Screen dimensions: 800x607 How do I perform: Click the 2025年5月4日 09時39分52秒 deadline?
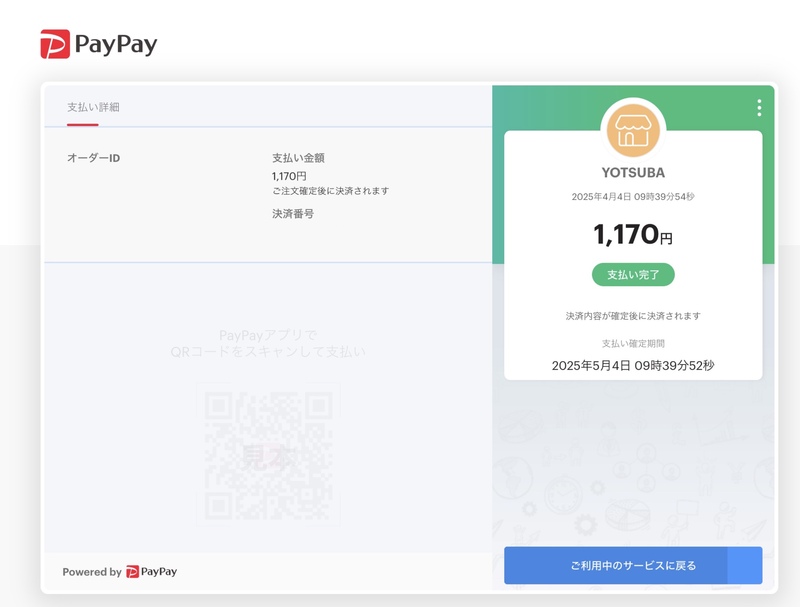click(x=633, y=366)
